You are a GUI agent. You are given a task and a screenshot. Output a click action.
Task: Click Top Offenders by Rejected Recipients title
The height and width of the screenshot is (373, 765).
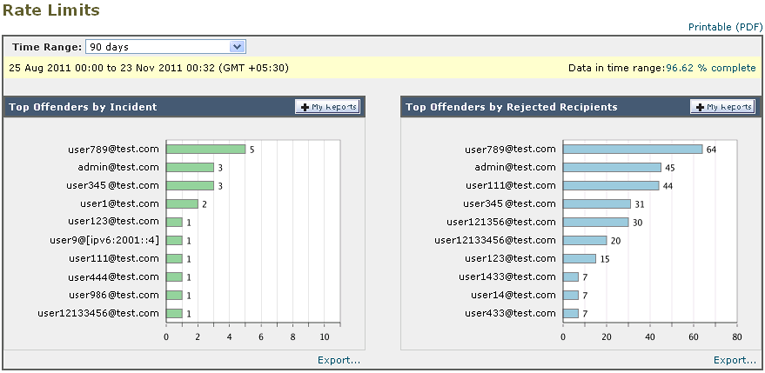click(x=511, y=107)
